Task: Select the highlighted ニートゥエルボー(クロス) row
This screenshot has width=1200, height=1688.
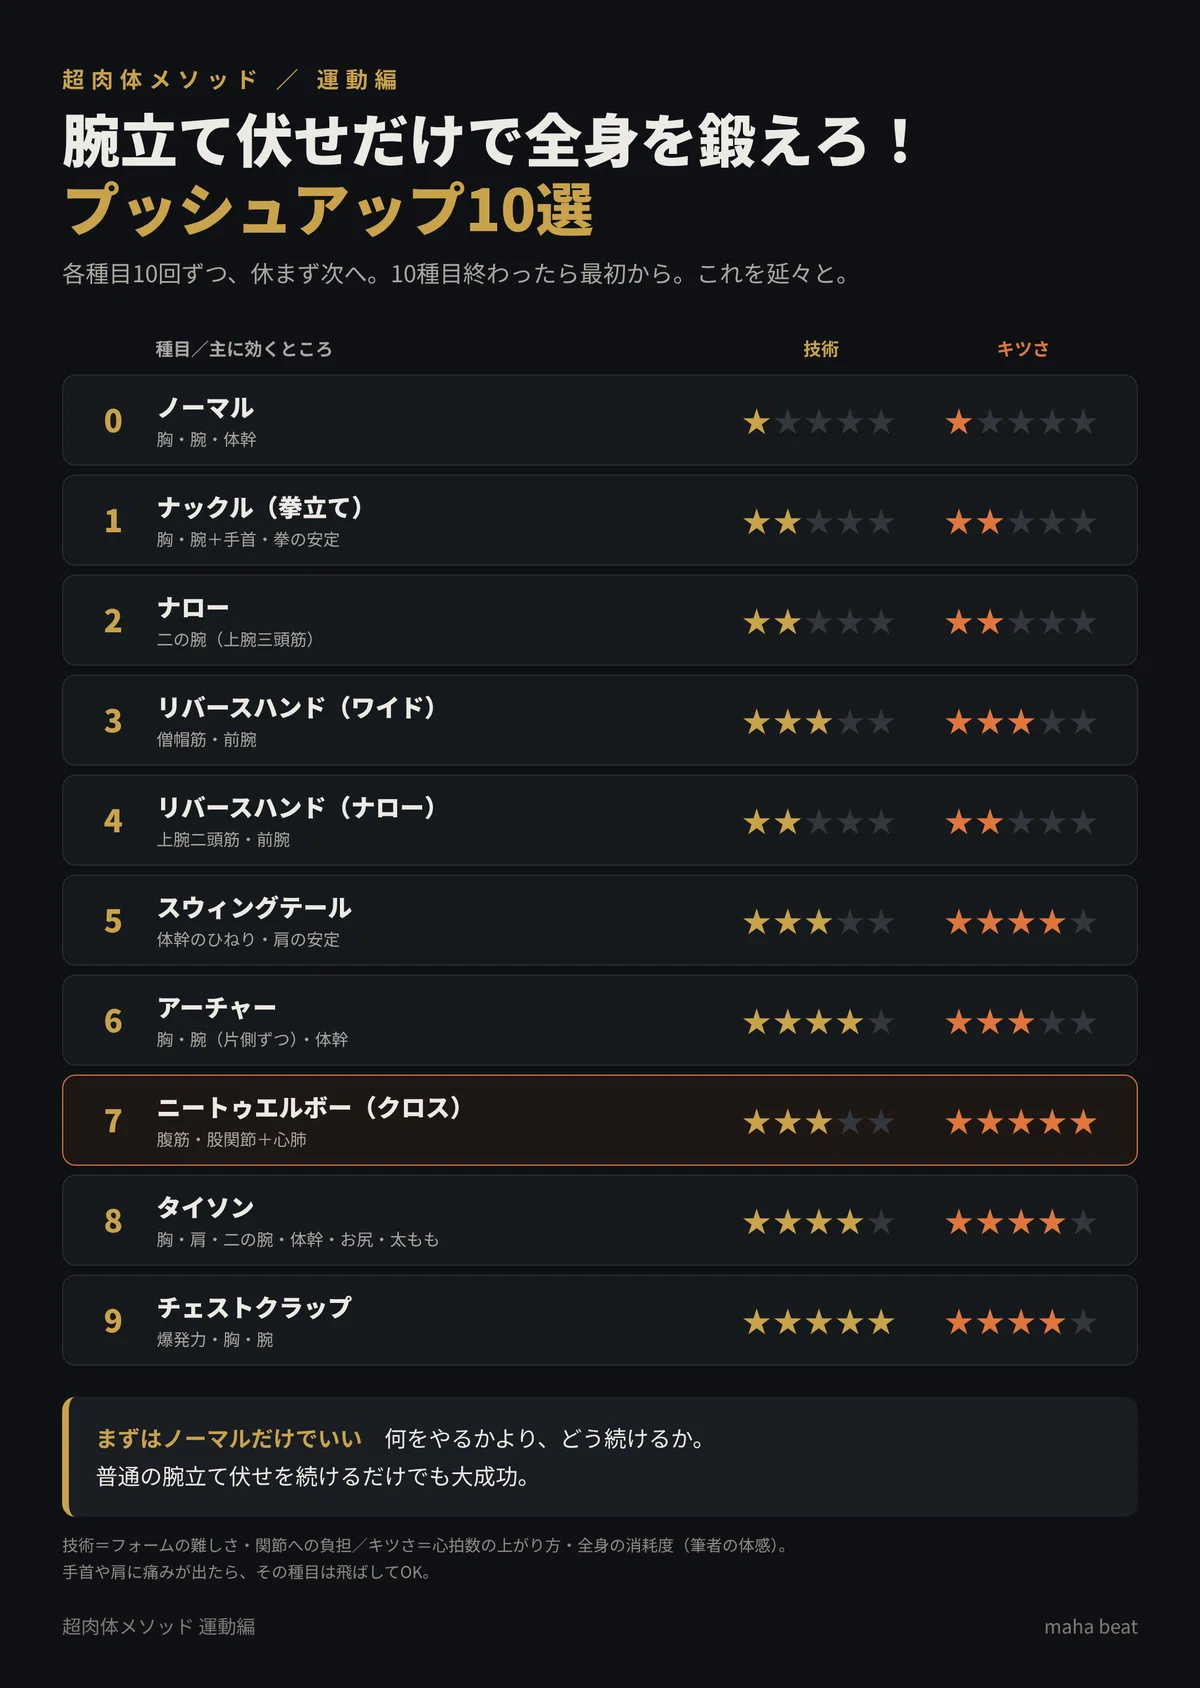Action: point(600,1120)
